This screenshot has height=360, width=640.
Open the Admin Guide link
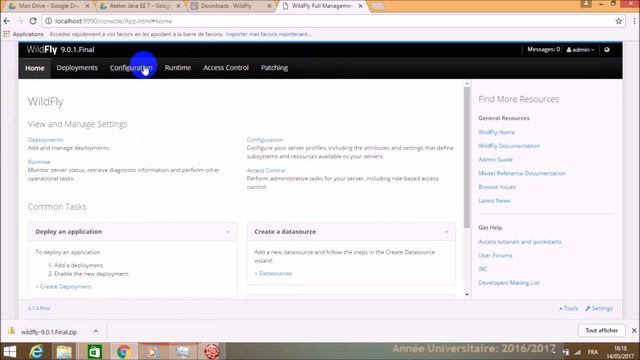coord(495,160)
